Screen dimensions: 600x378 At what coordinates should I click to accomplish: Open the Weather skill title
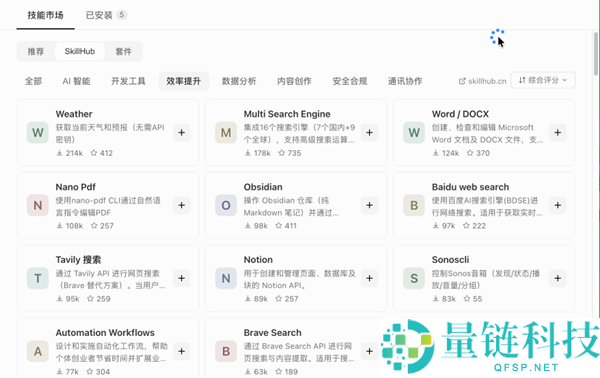click(74, 114)
